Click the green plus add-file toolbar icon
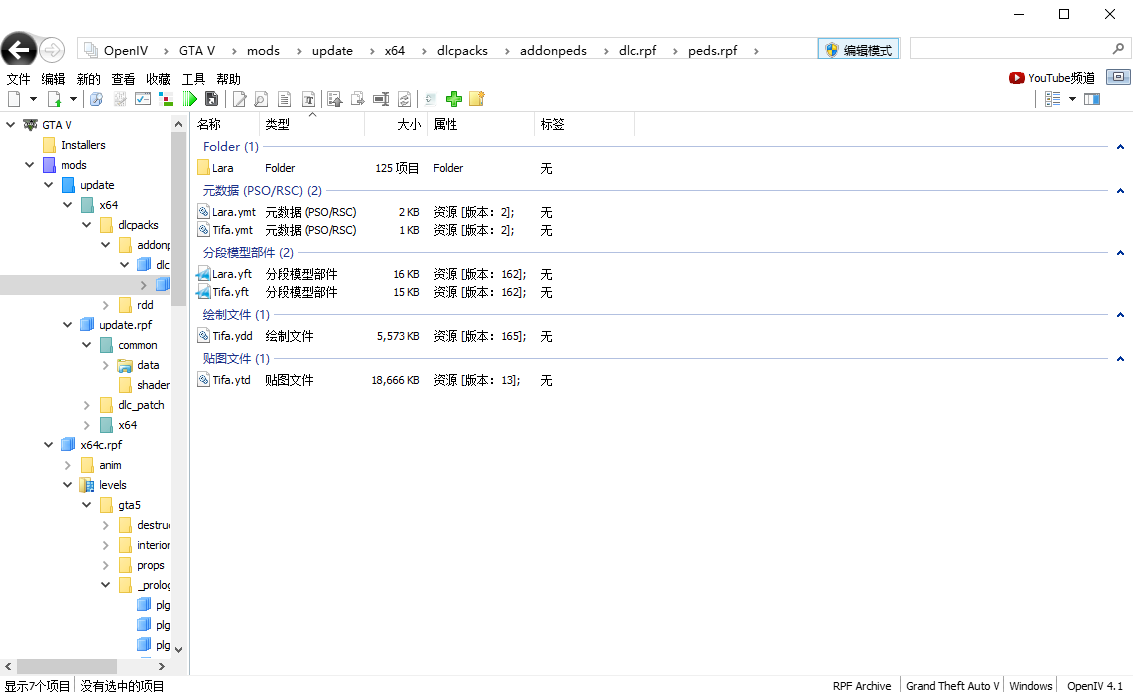 tap(452, 98)
